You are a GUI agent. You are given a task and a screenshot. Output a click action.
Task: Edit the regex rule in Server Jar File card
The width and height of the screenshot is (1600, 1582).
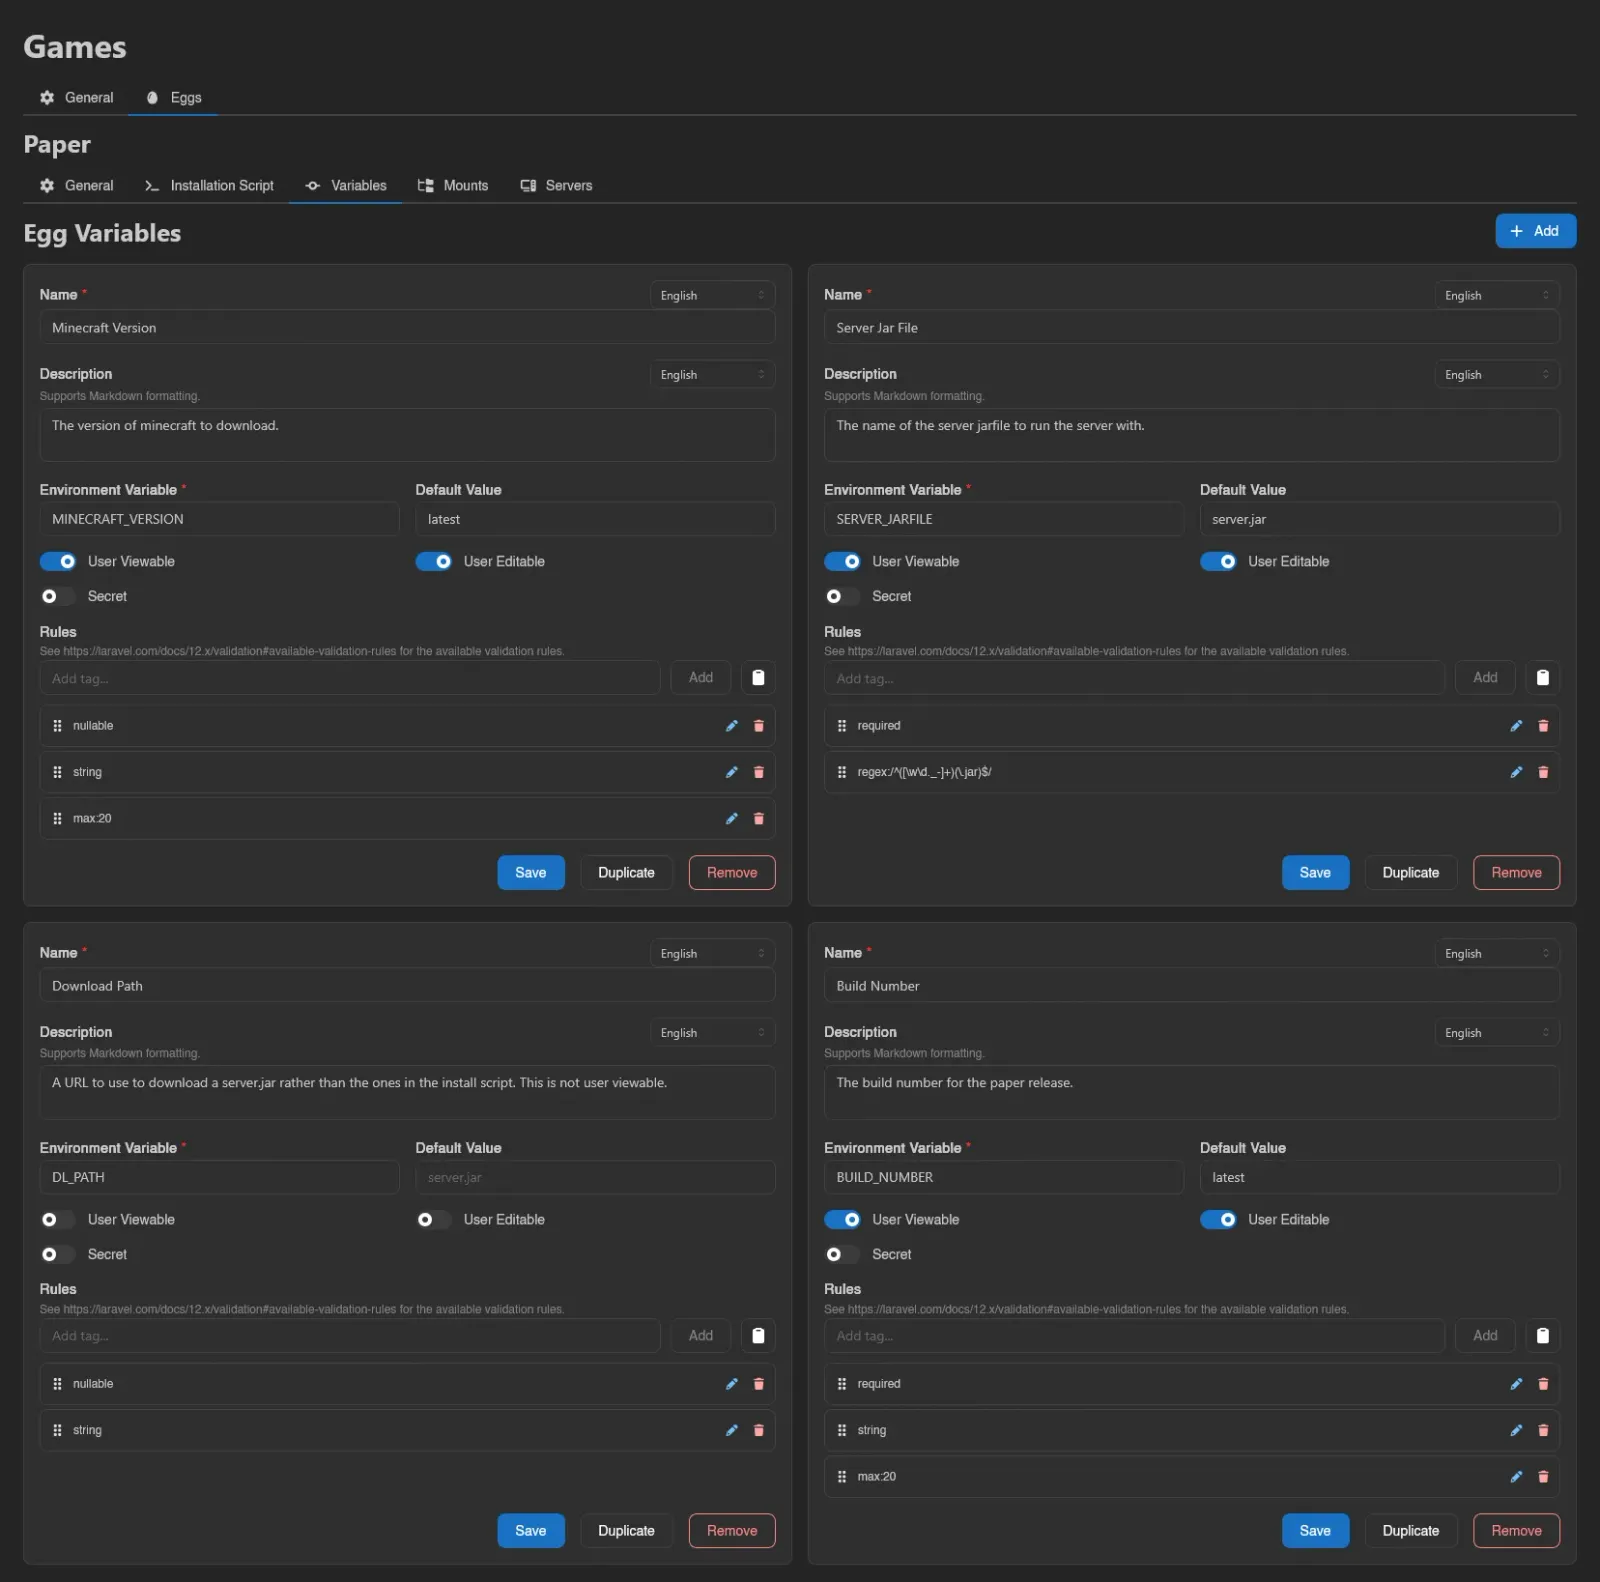pos(1516,772)
